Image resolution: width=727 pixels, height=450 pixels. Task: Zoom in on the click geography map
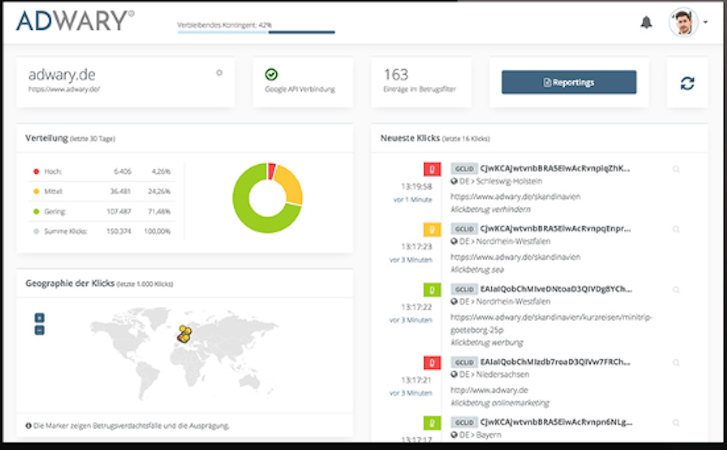(x=39, y=317)
